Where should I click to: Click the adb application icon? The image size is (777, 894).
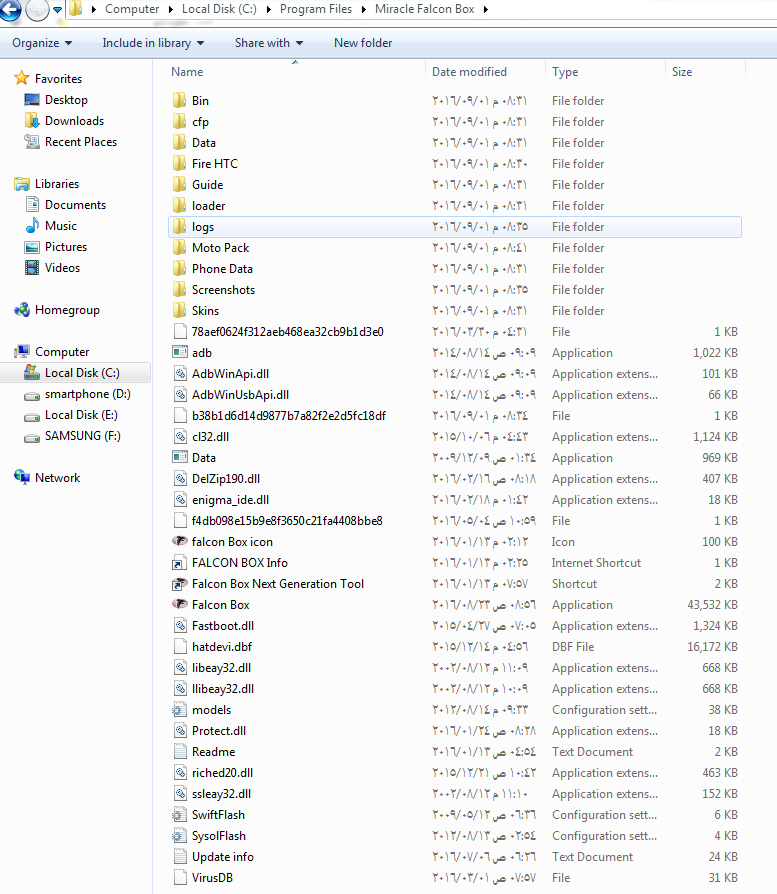click(x=180, y=352)
